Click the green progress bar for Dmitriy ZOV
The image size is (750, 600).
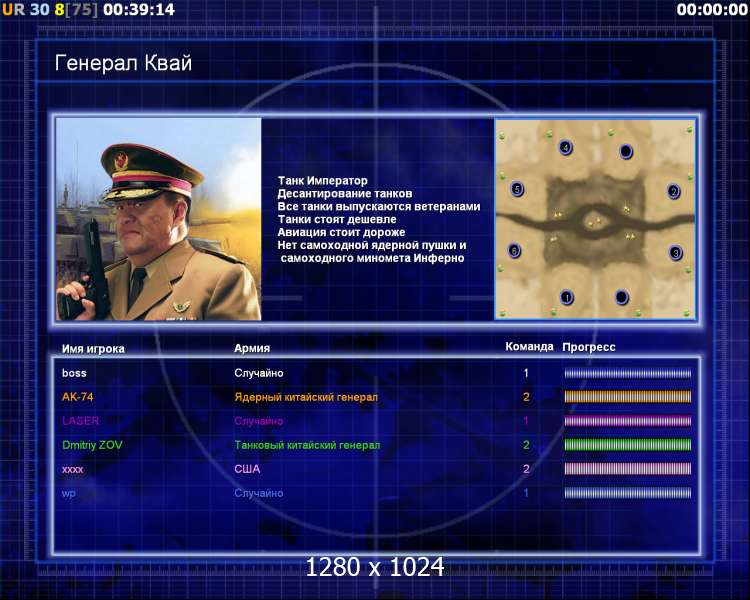tap(628, 445)
